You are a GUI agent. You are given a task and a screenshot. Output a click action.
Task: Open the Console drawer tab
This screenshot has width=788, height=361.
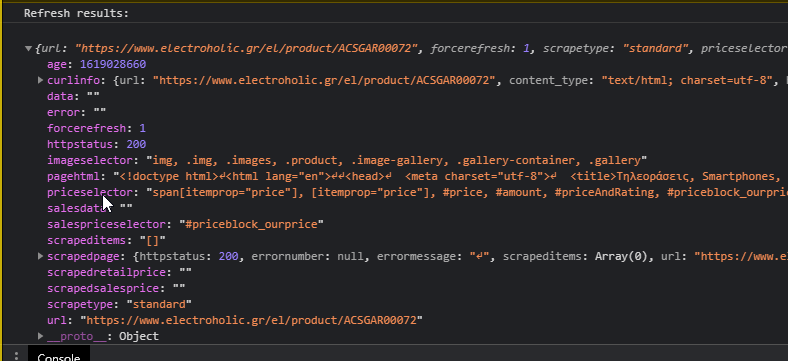click(59, 356)
